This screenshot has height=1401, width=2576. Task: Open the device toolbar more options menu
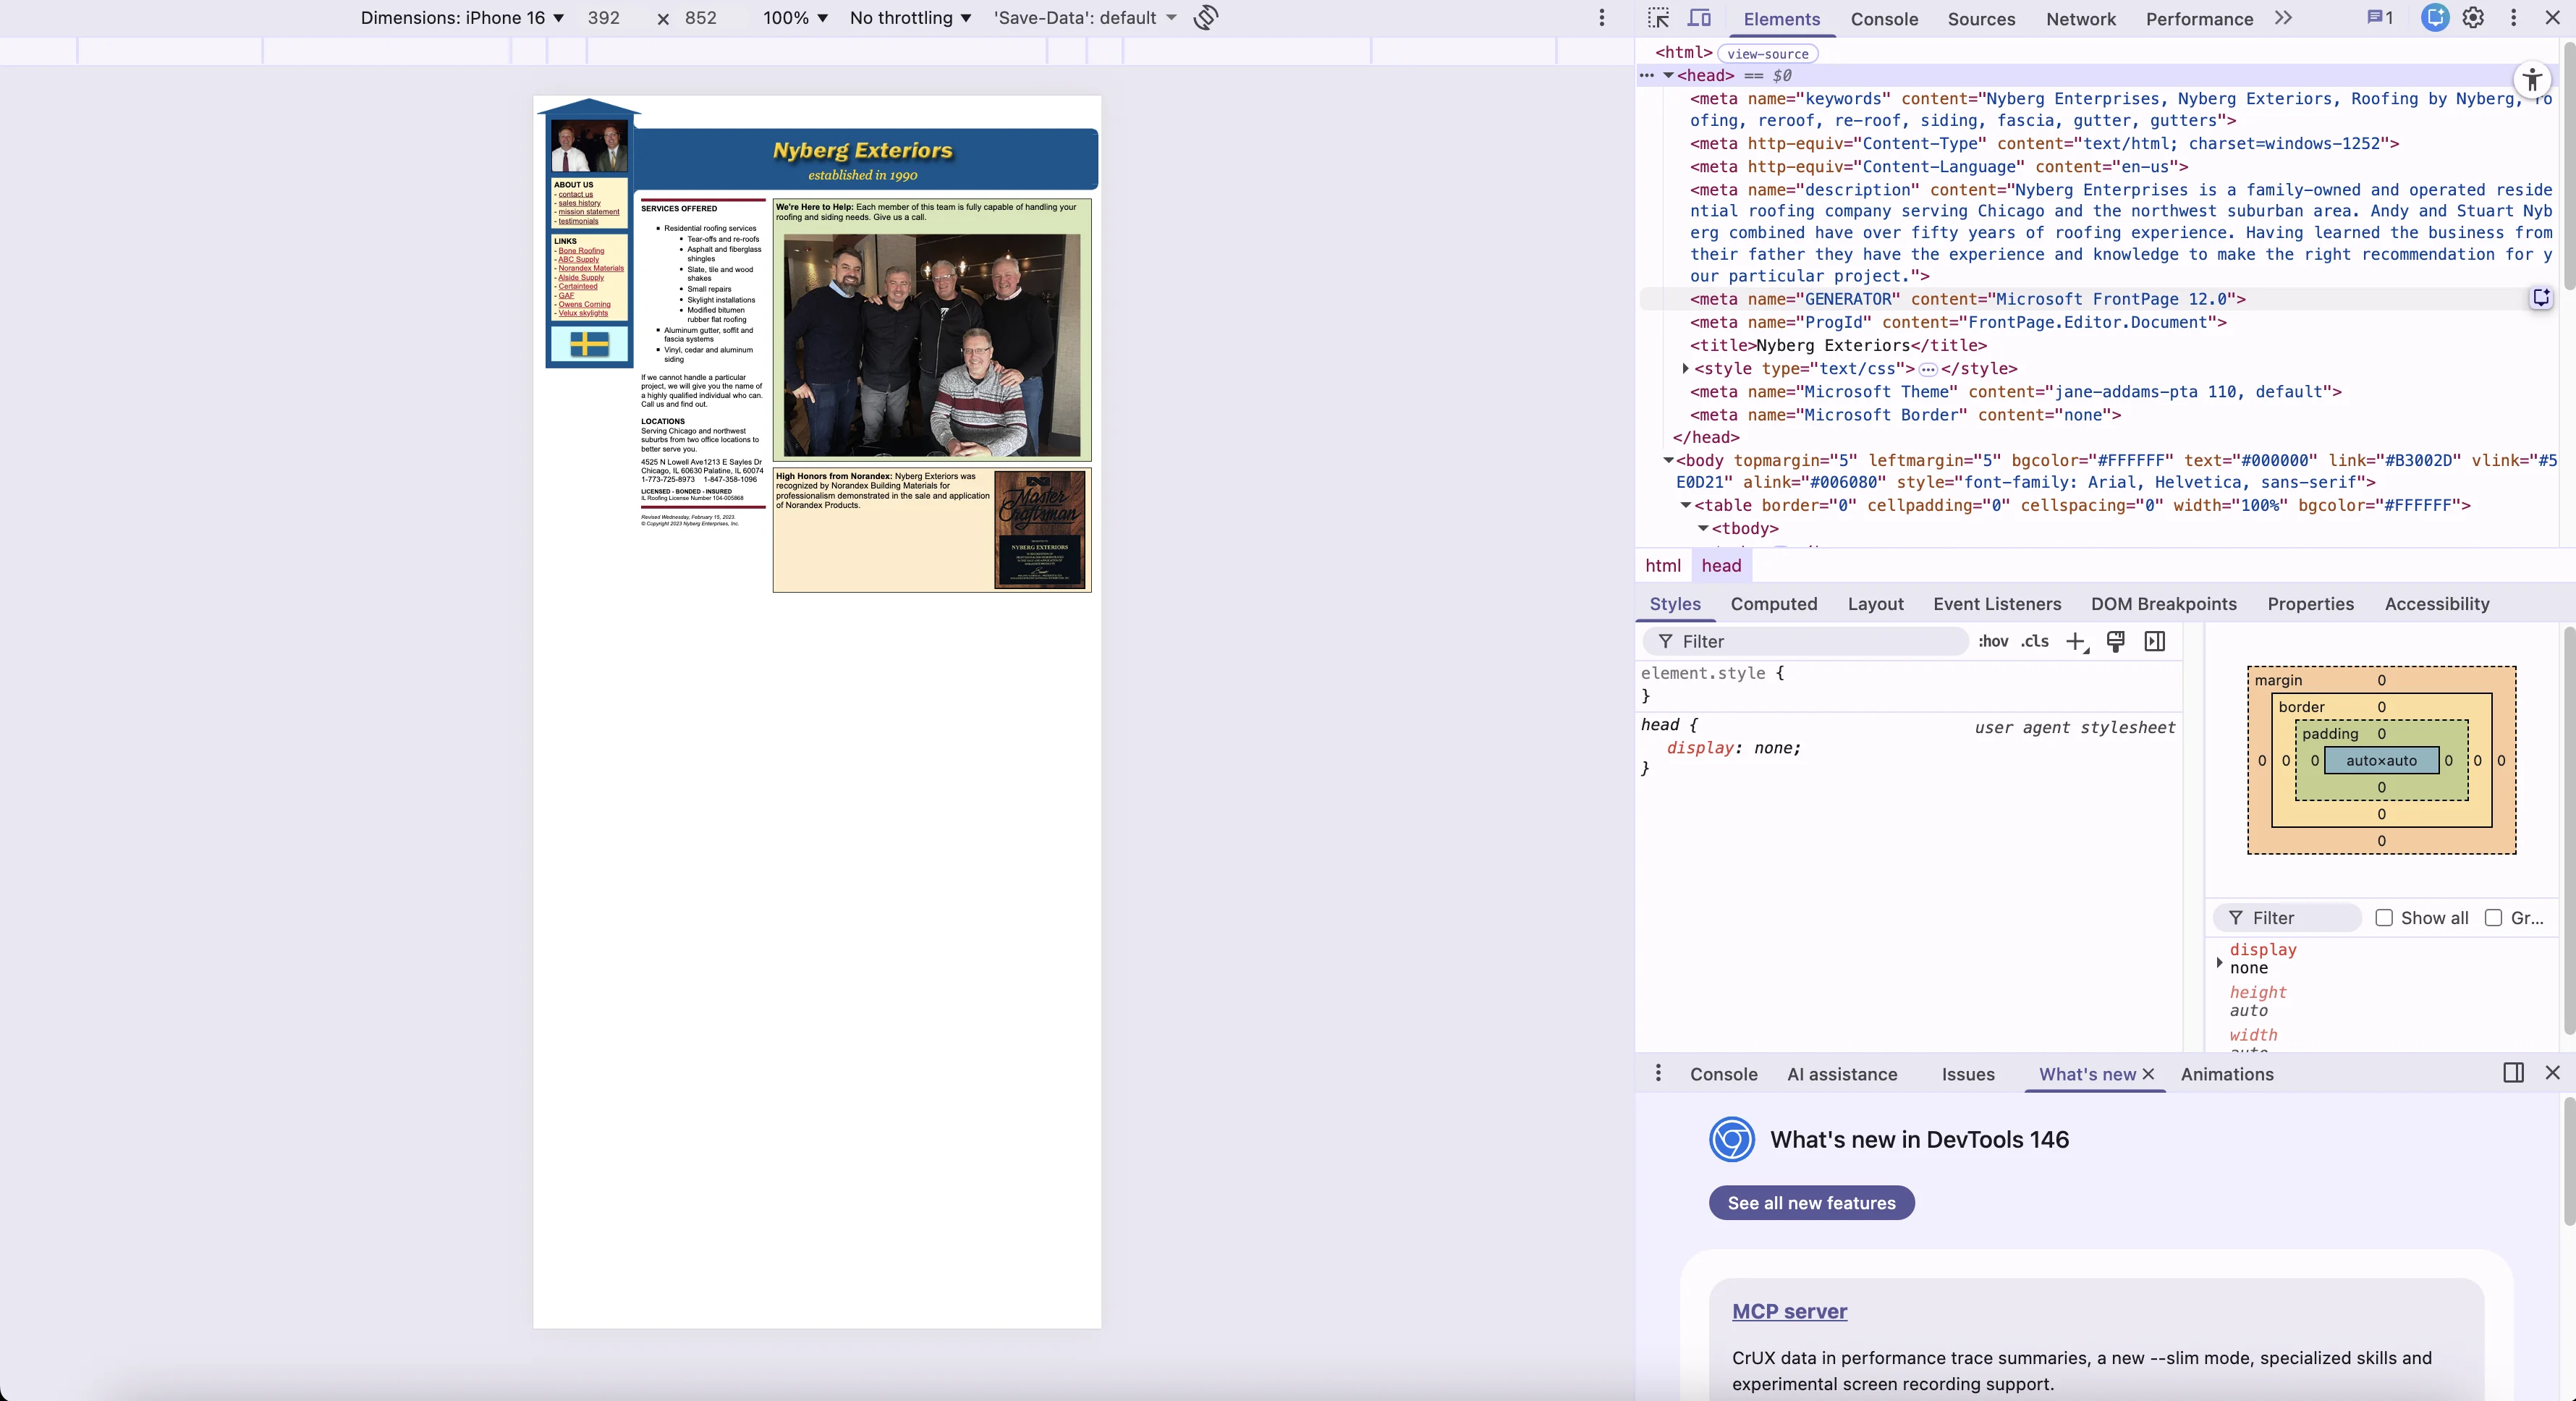pyautogui.click(x=1602, y=18)
